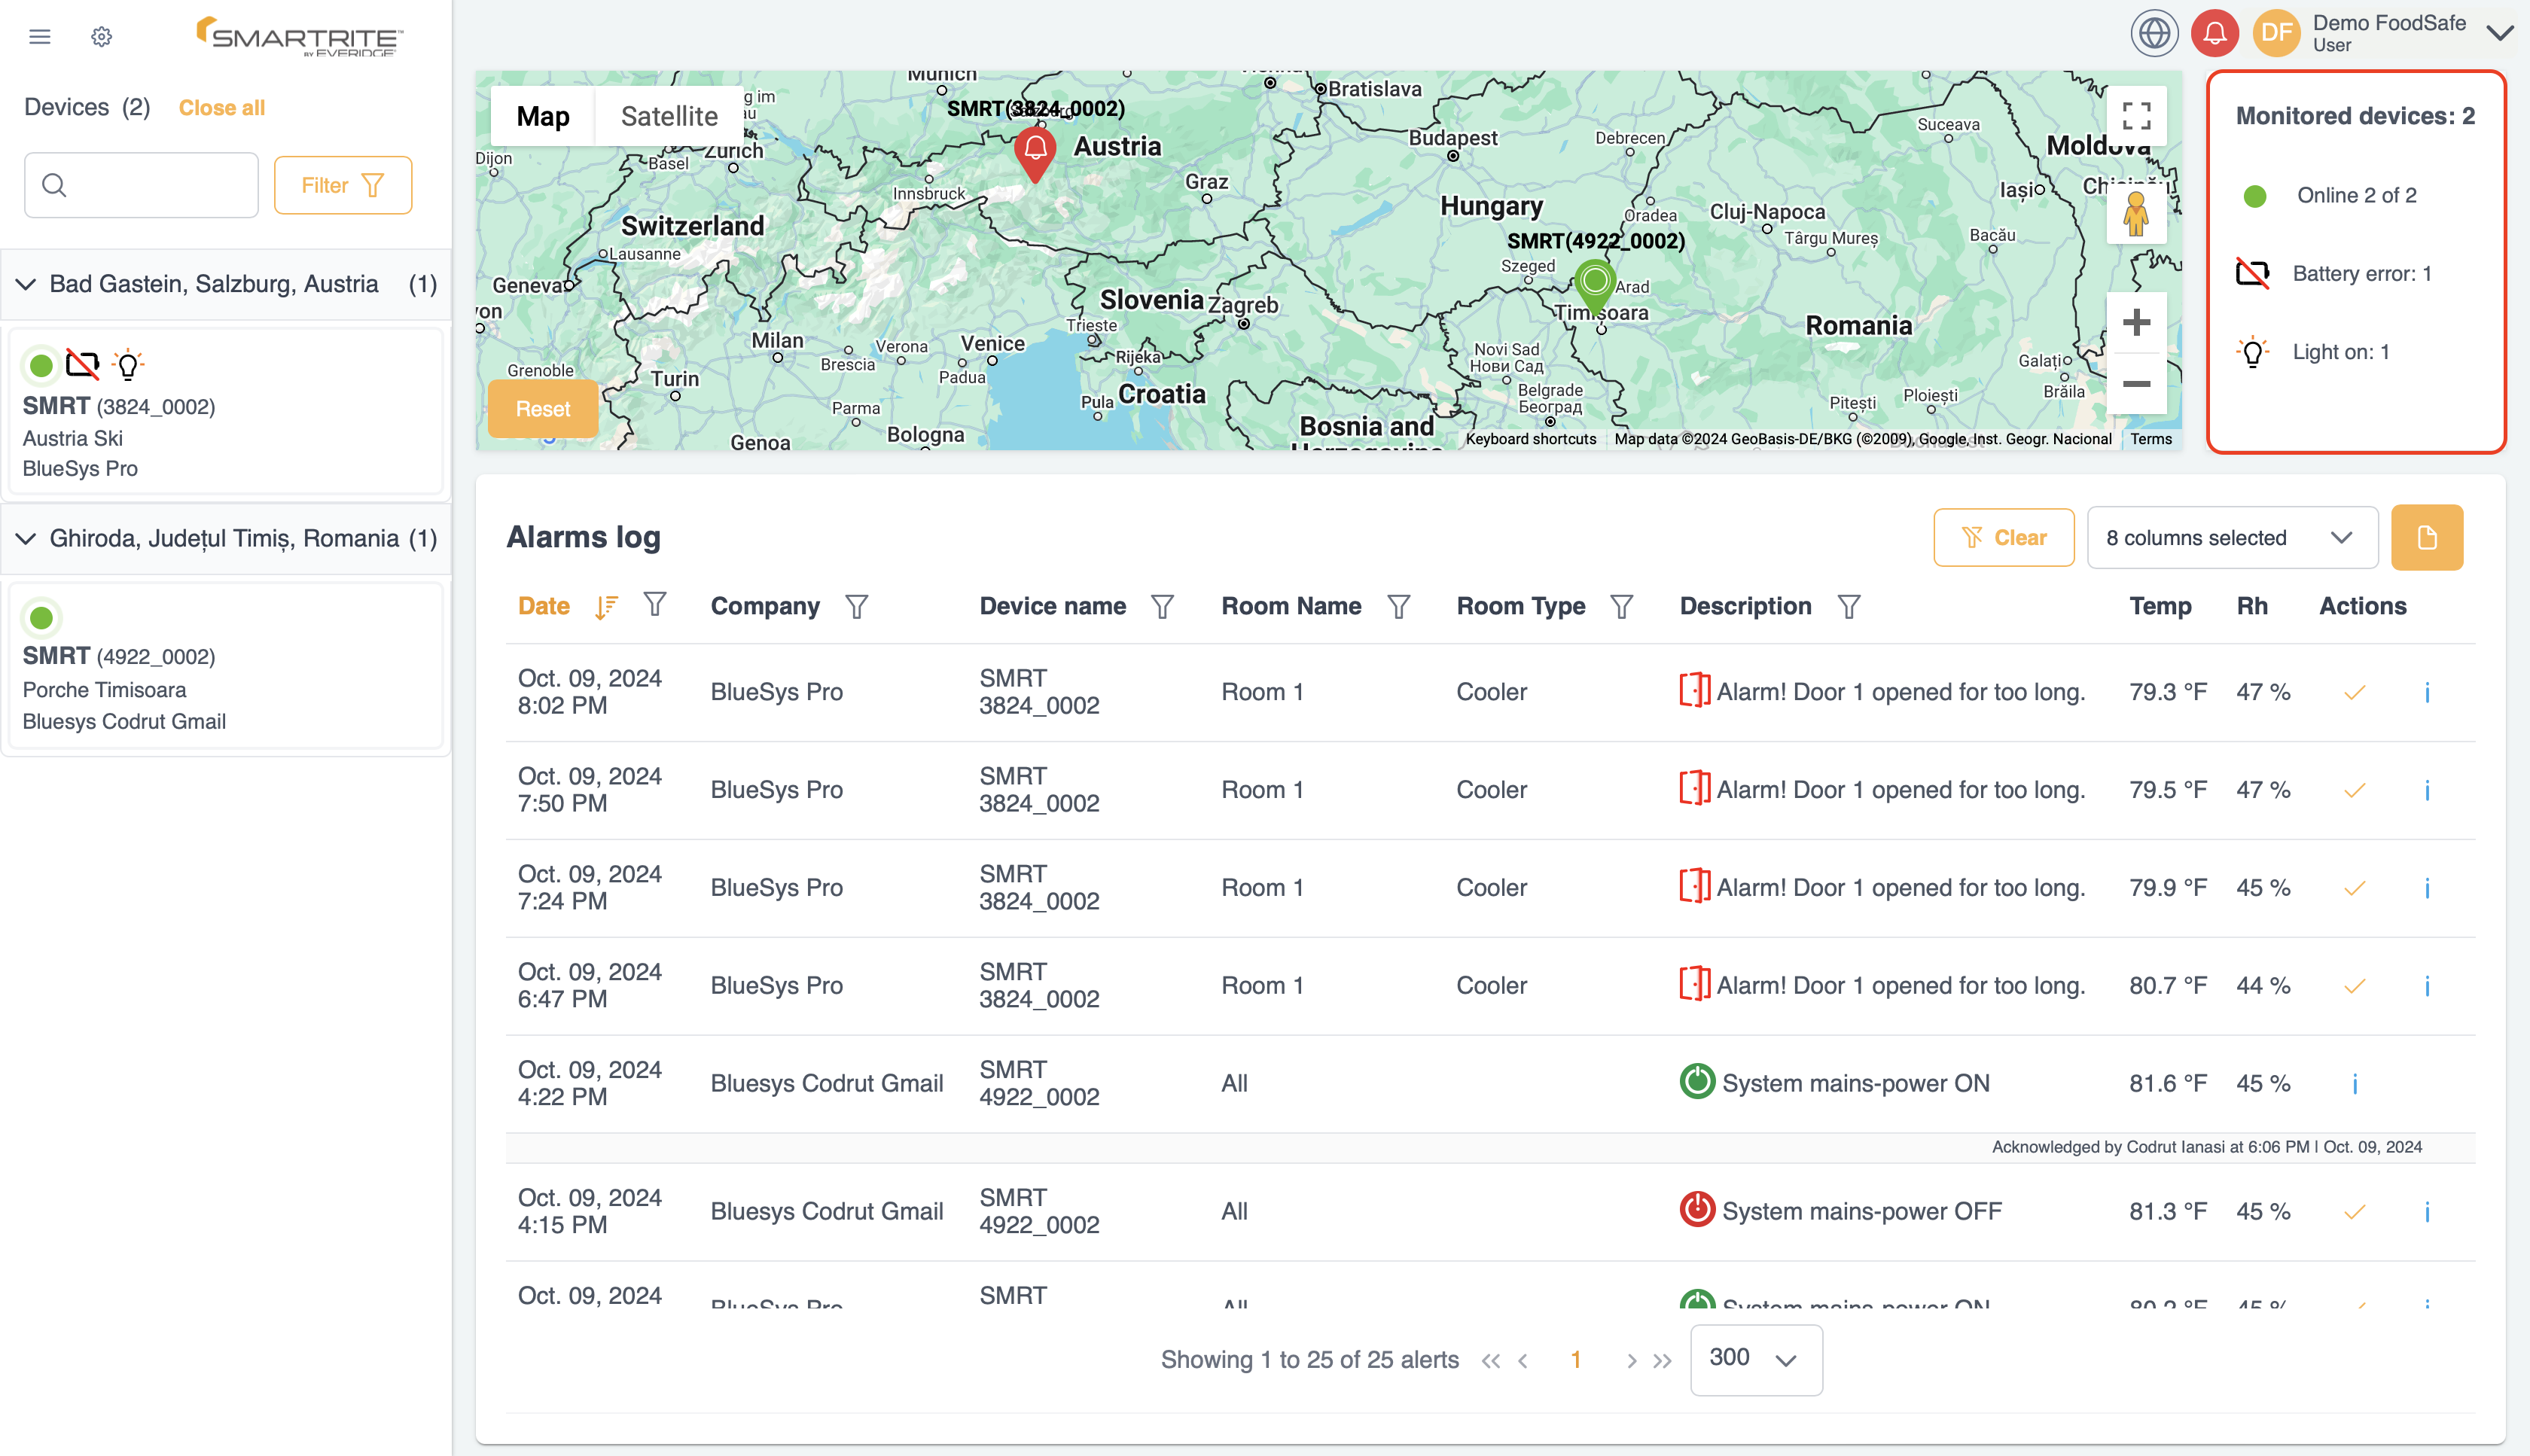Open the Company column filter icon

tap(856, 606)
